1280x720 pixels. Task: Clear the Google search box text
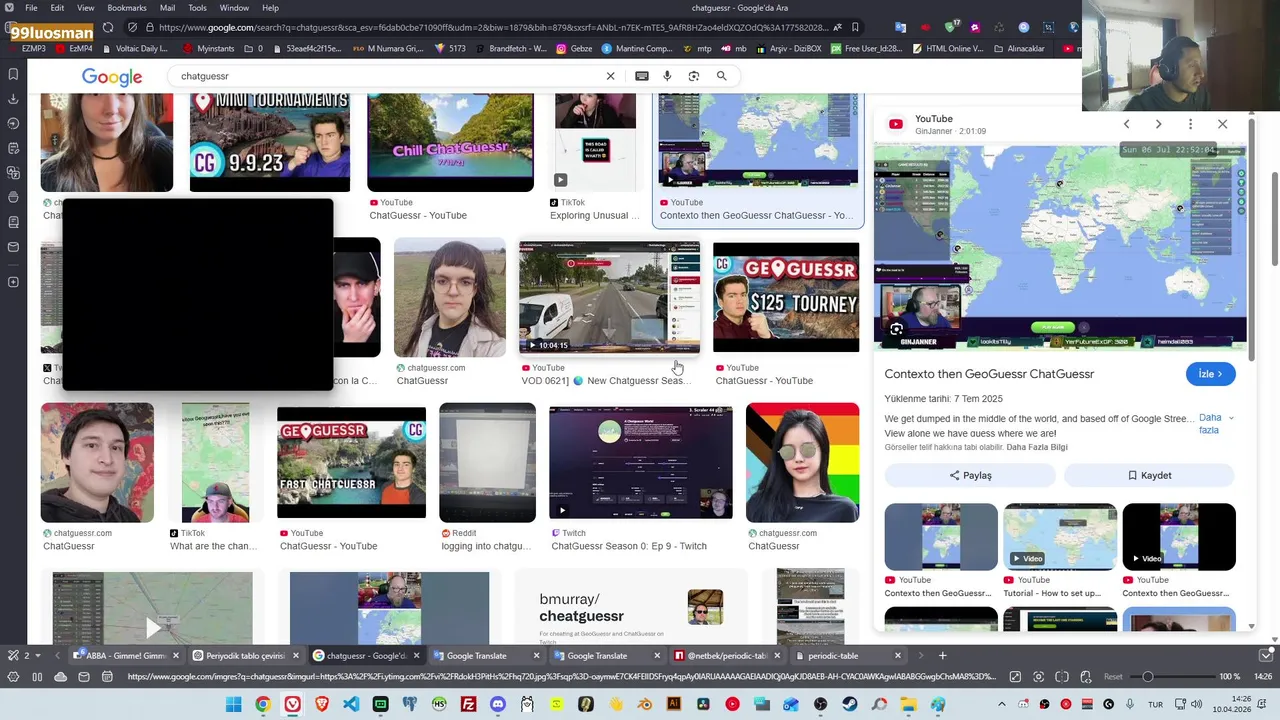[610, 76]
